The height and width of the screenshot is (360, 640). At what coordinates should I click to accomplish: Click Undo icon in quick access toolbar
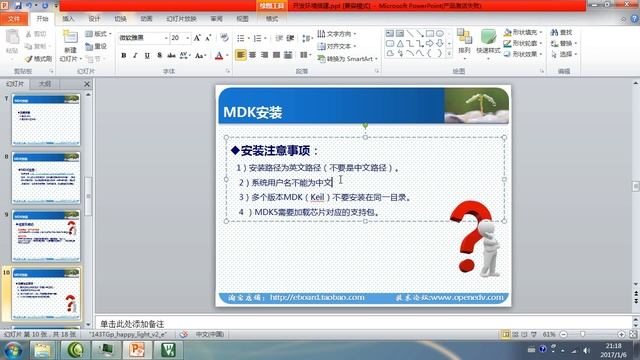[29, 6]
